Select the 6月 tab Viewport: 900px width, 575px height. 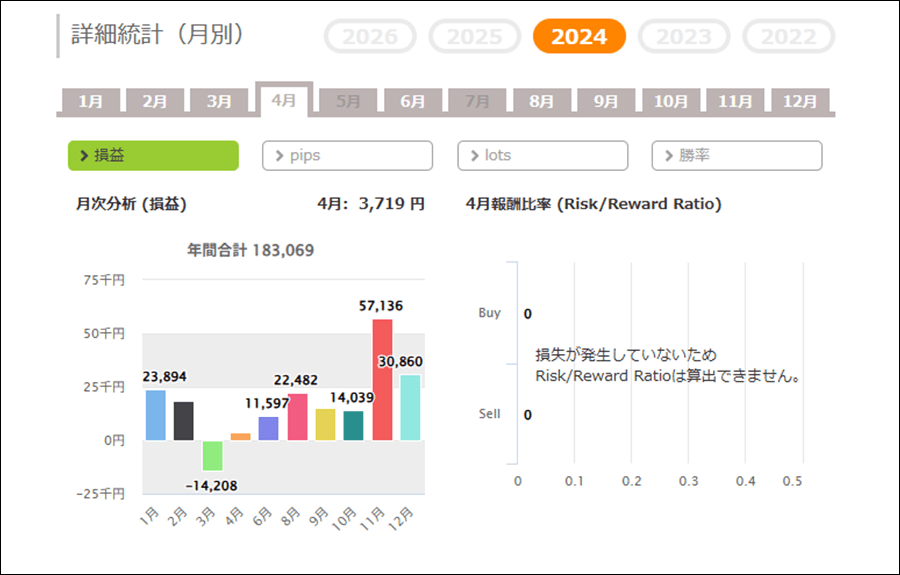pyautogui.click(x=413, y=102)
